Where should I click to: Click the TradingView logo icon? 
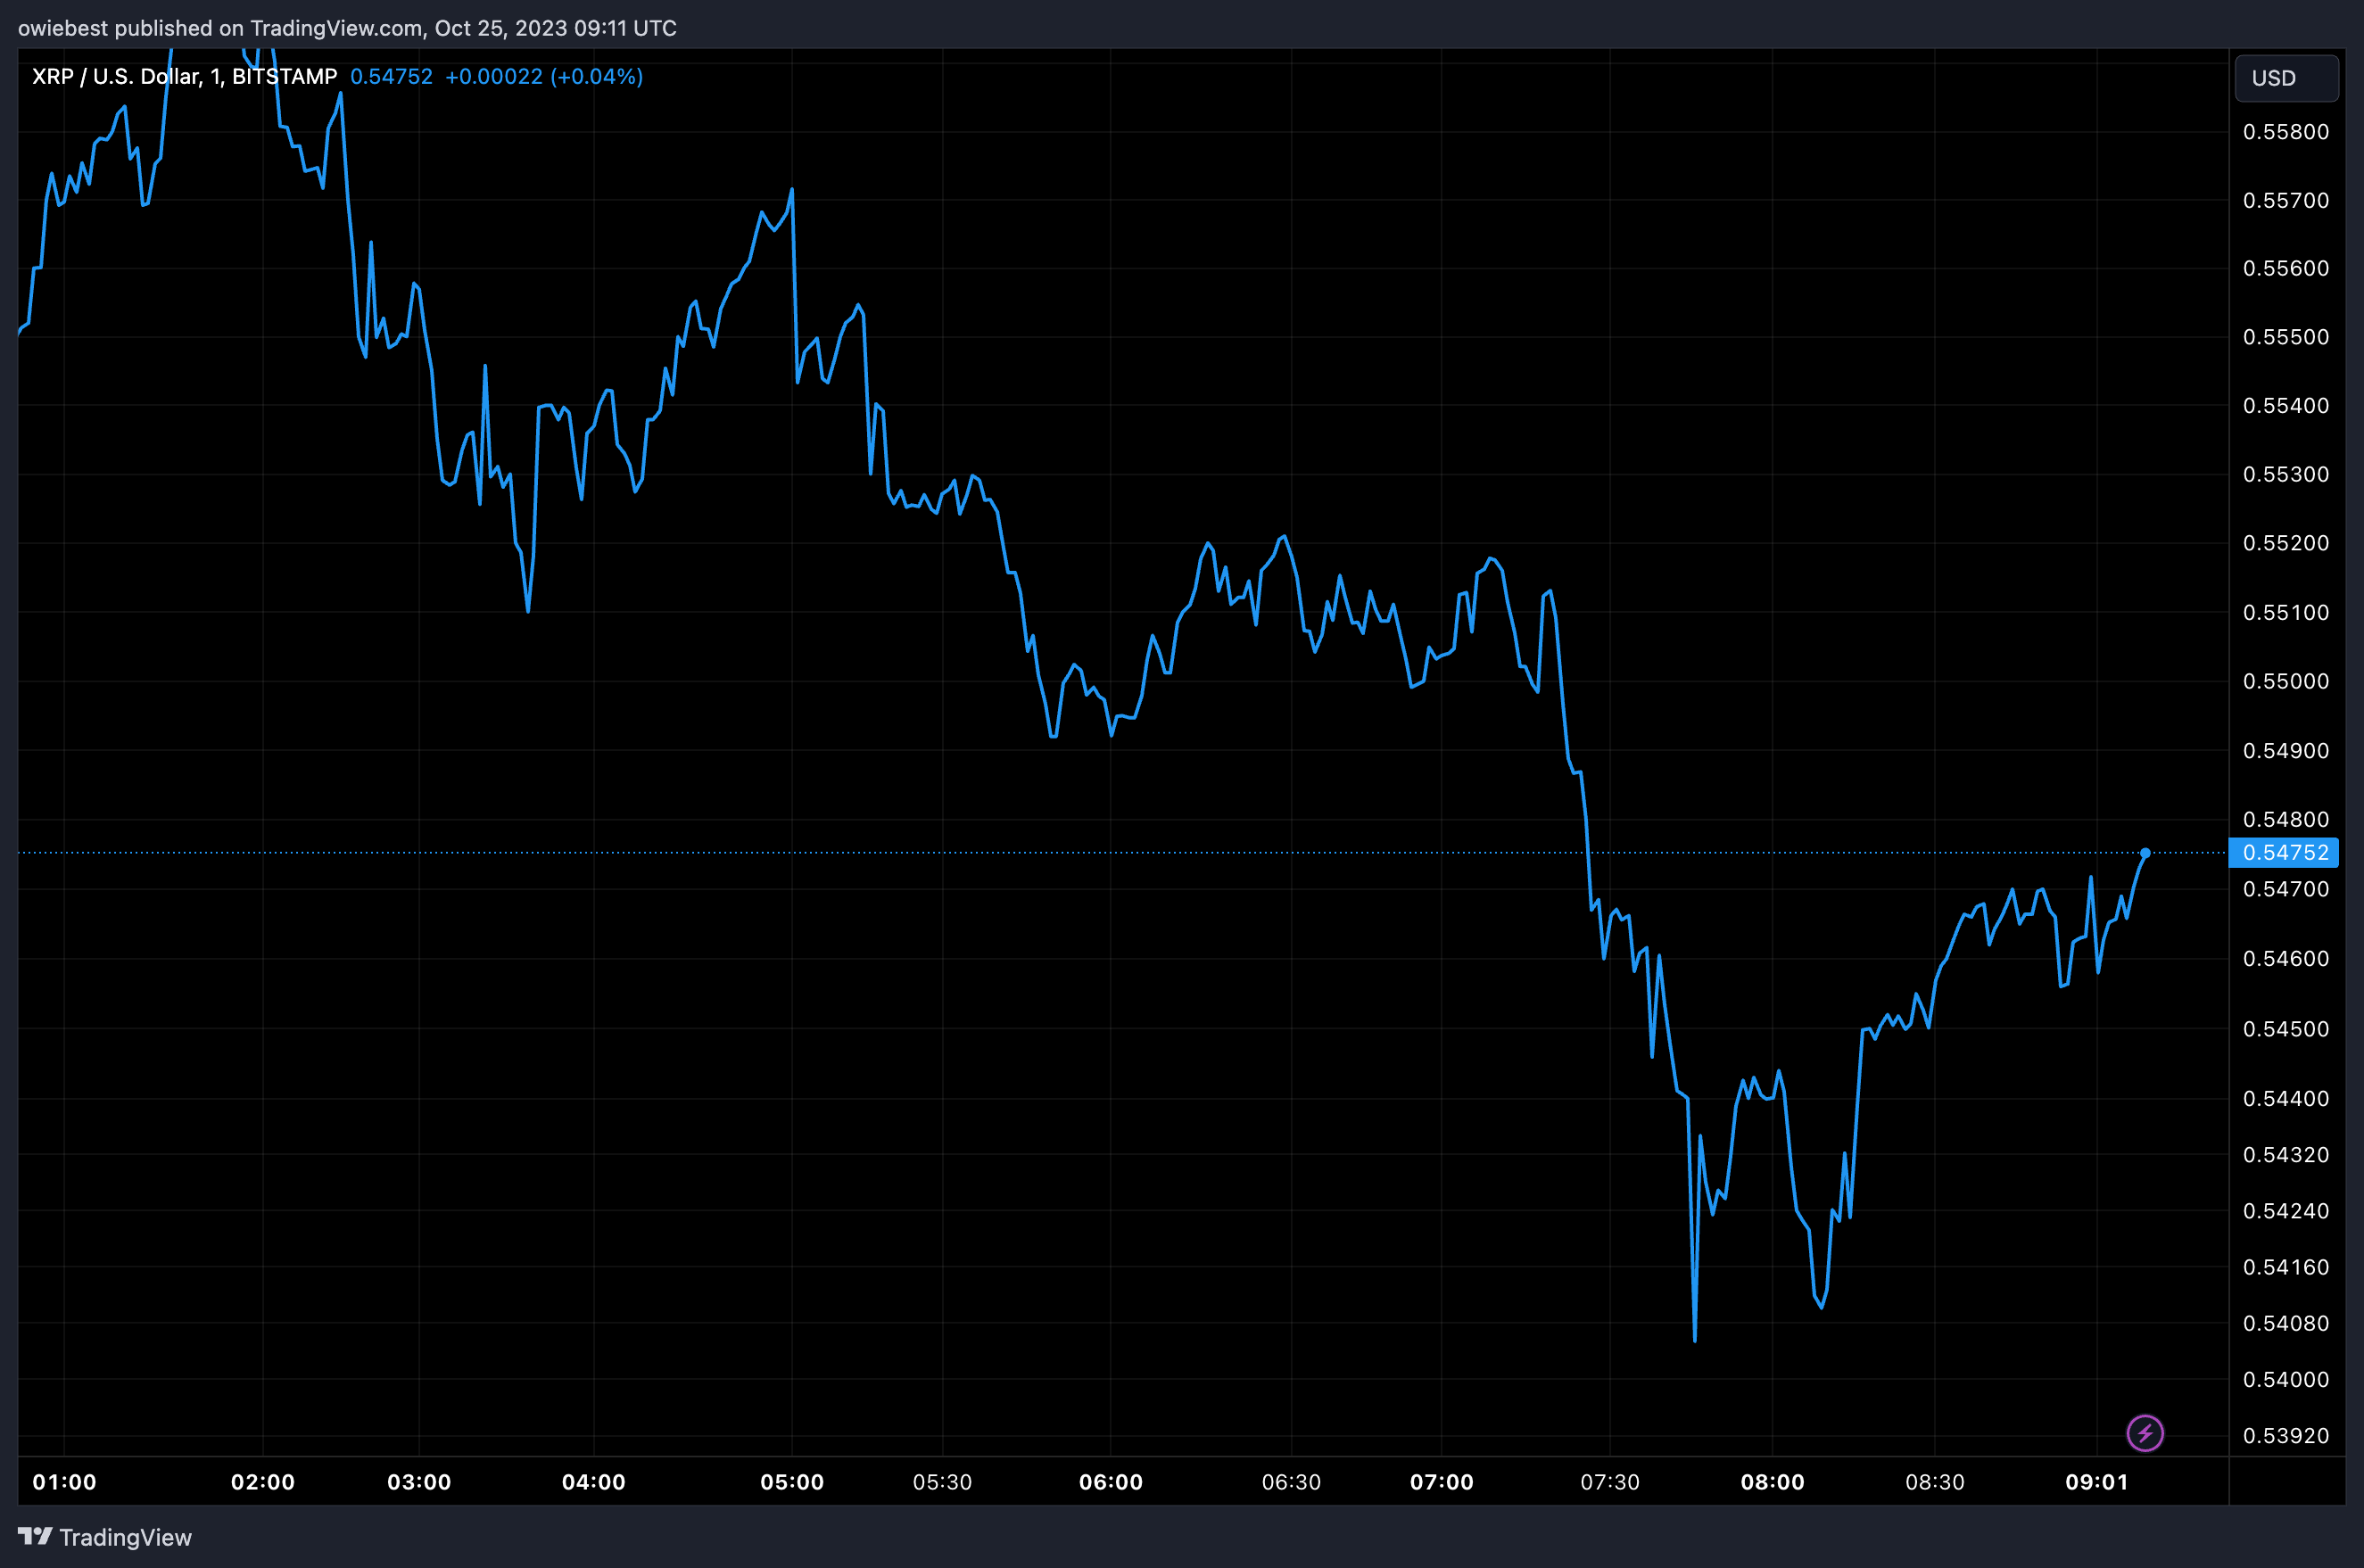coord(34,1536)
